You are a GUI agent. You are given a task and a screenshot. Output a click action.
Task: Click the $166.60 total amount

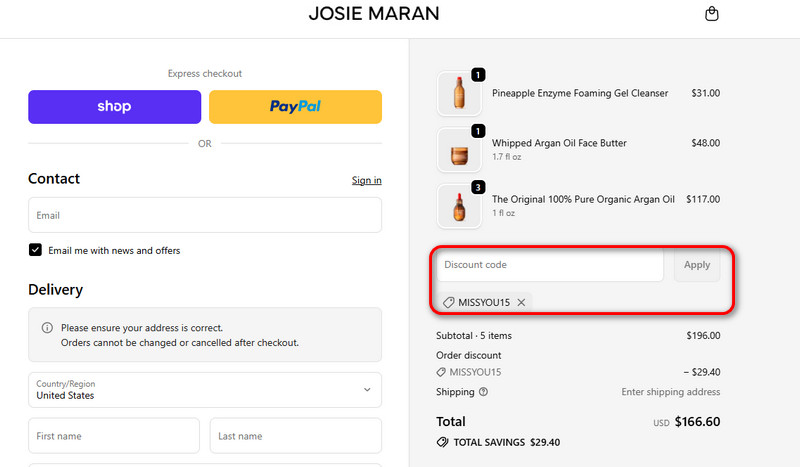[697, 422]
